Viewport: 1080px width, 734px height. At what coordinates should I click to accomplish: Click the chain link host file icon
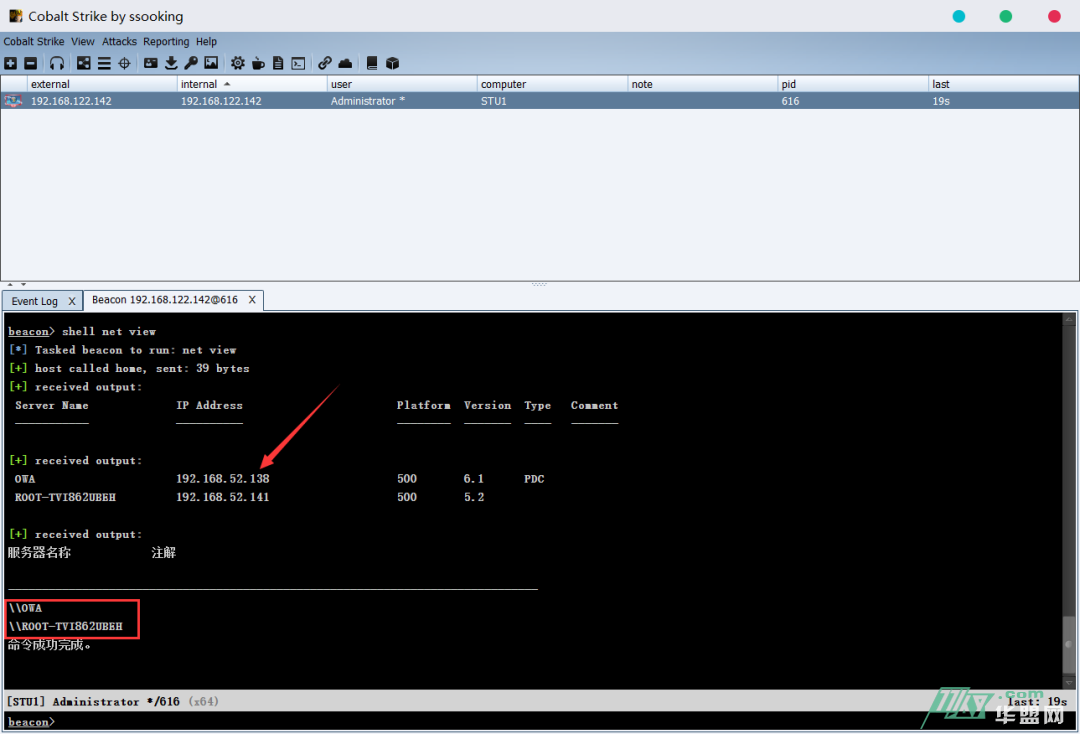click(325, 63)
